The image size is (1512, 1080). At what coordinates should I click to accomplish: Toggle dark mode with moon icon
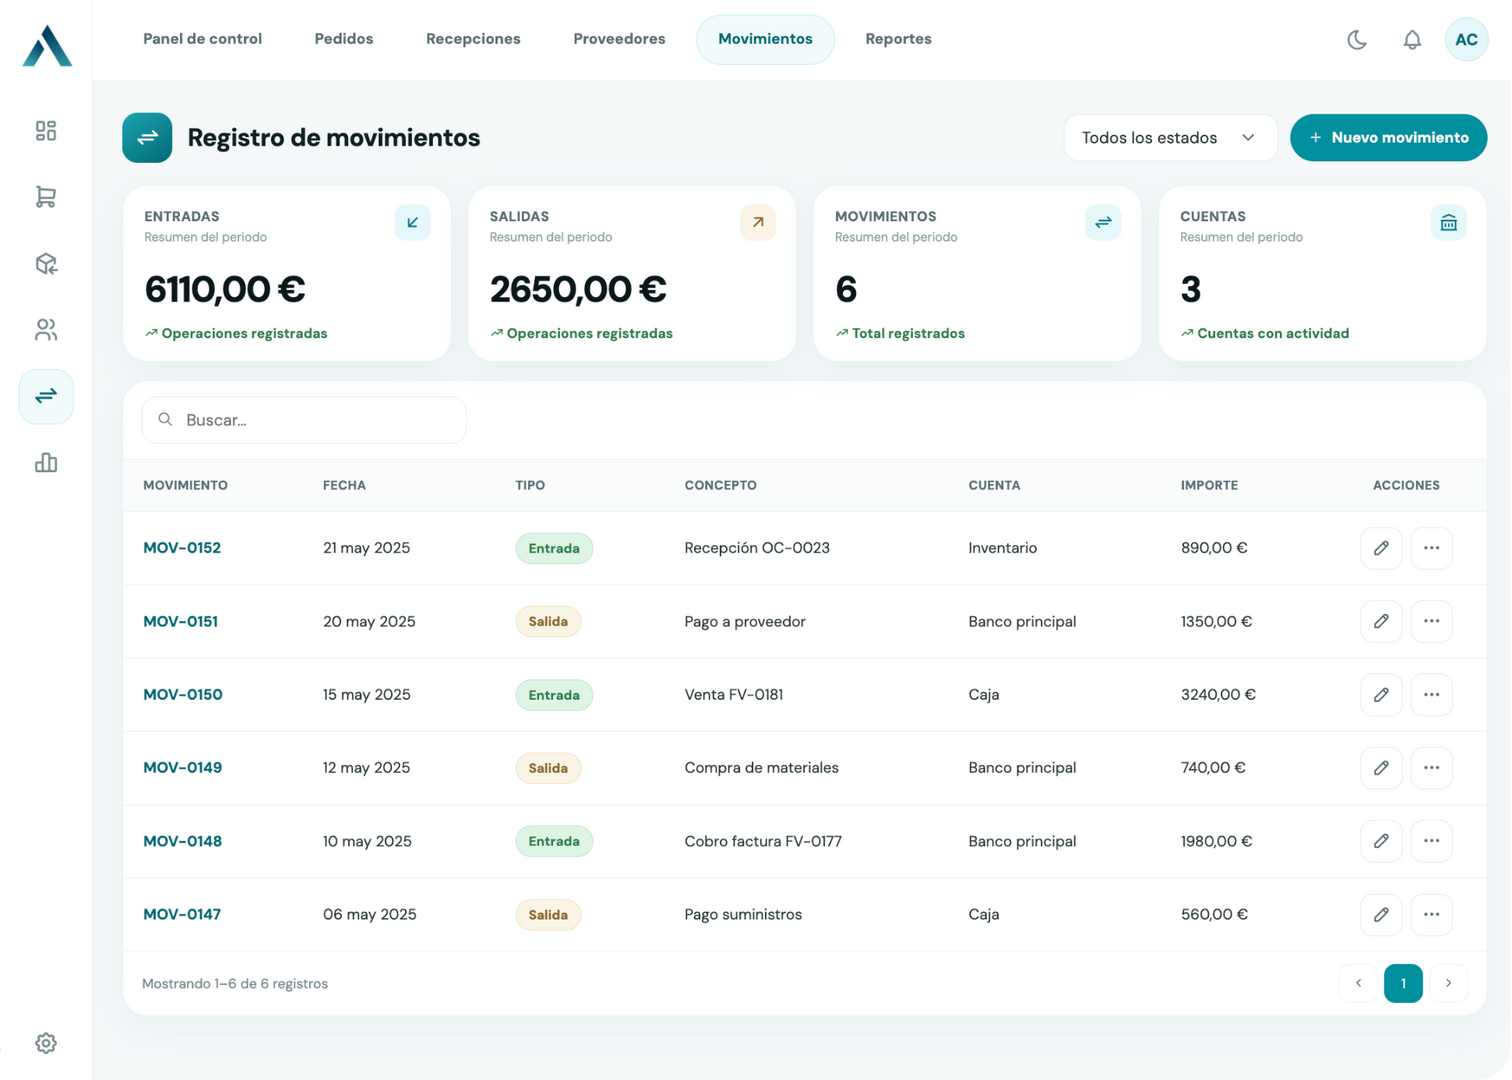(1357, 40)
